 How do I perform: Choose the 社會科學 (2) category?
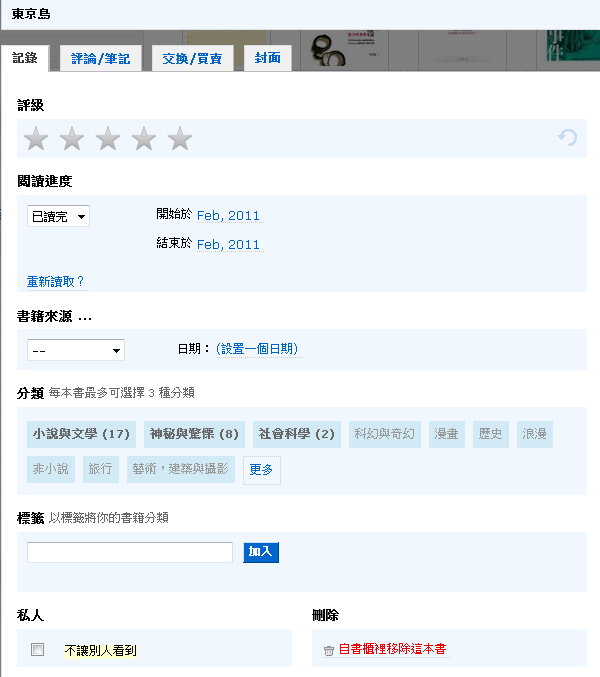(297, 434)
